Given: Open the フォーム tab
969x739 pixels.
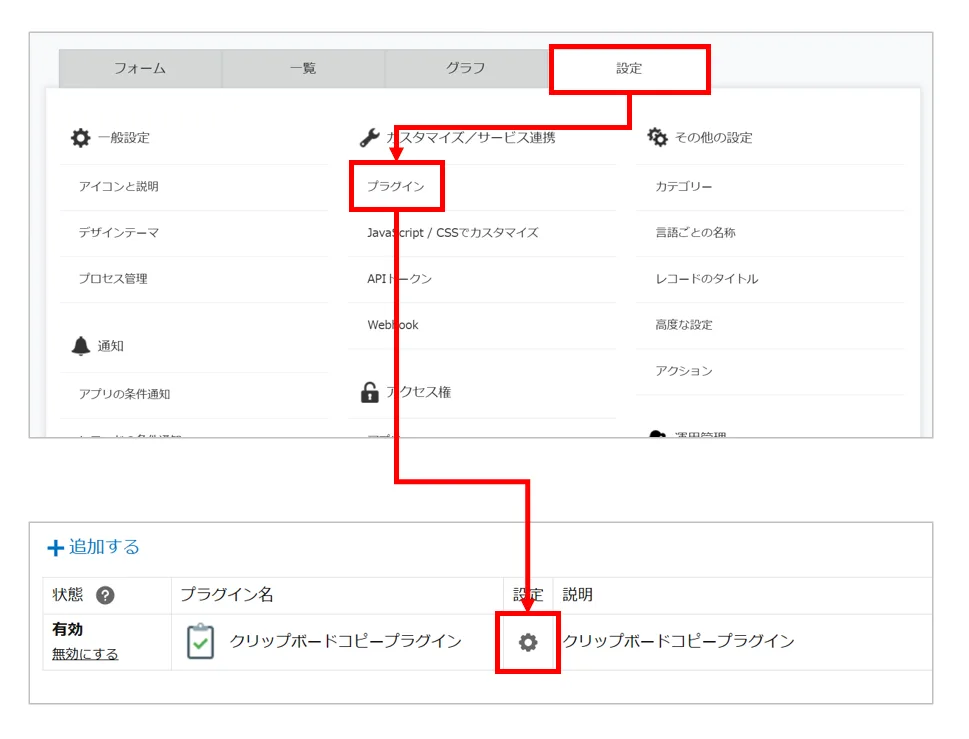Looking at the screenshot, I should click(x=140, y=68).
